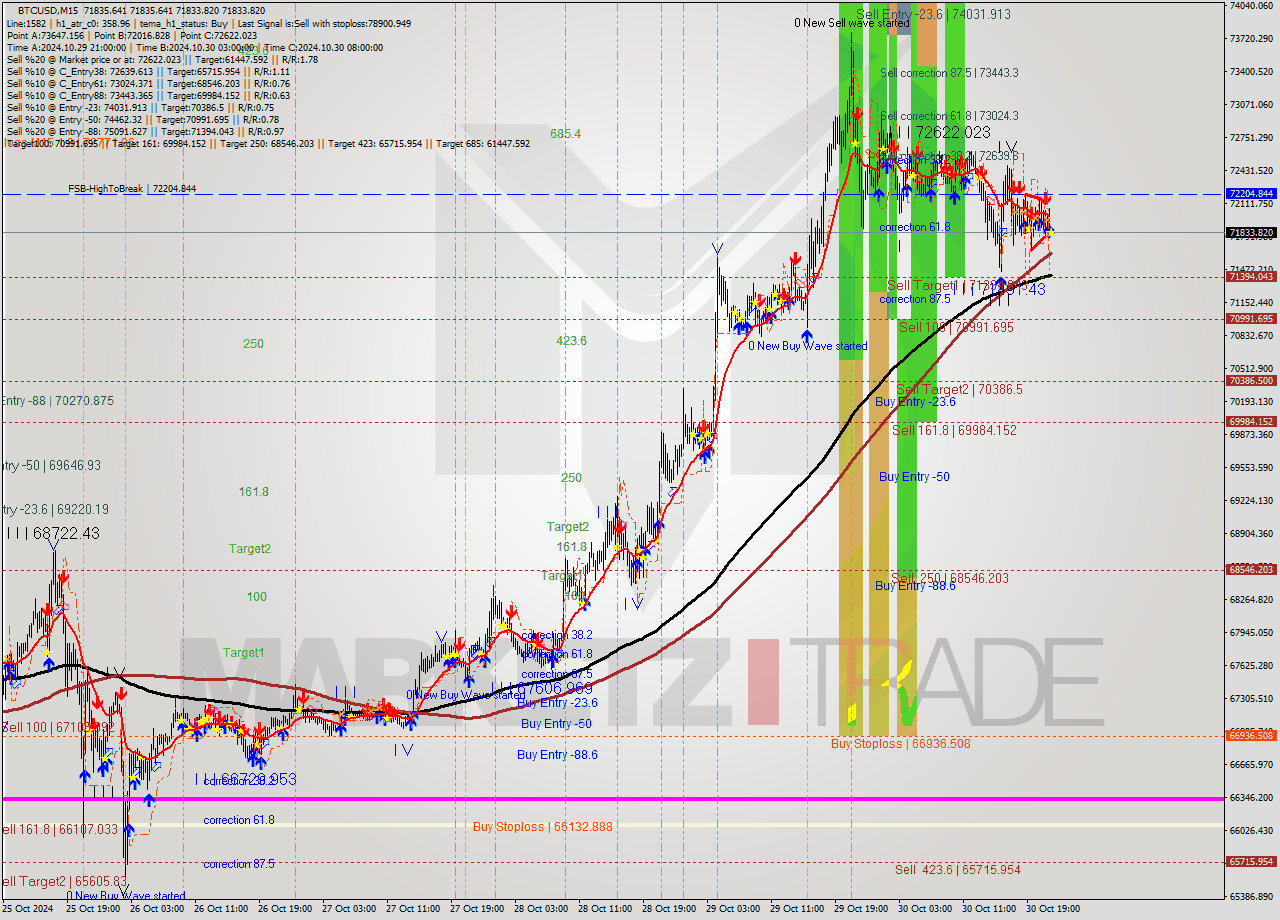
Task: Click the green 'Target1' label
Action: pyautogui.click(x=243, y=652)
